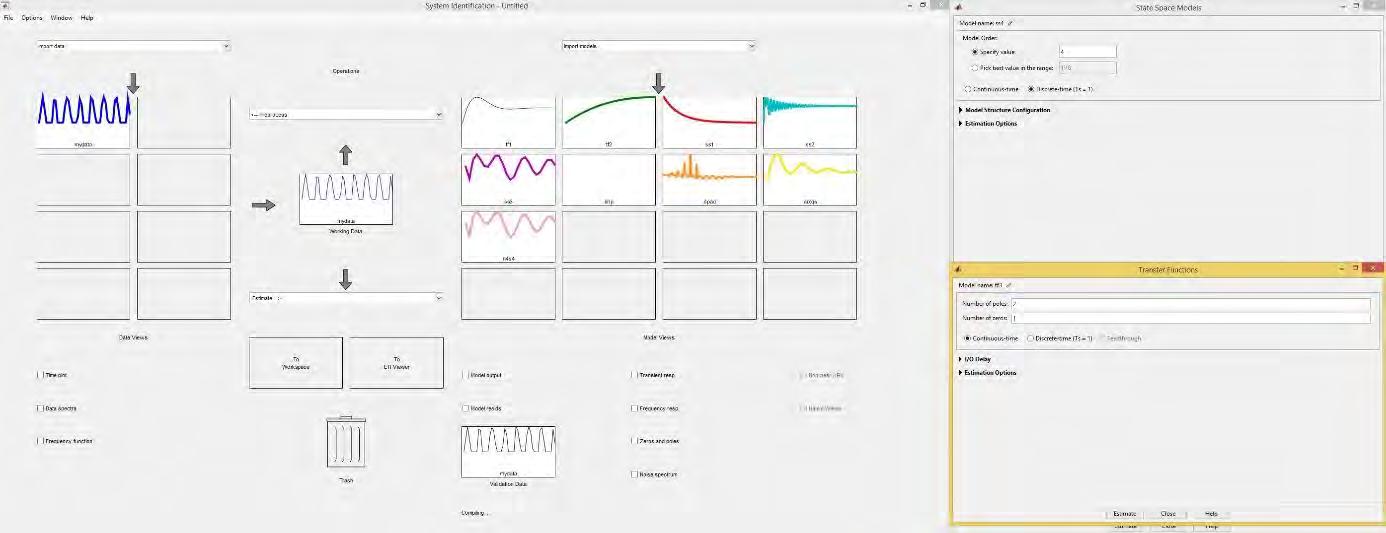The width and height of the screenshot is (1386, 533).
Task: Select the blue mydata icon in Data Views
Action: point(83,122)
